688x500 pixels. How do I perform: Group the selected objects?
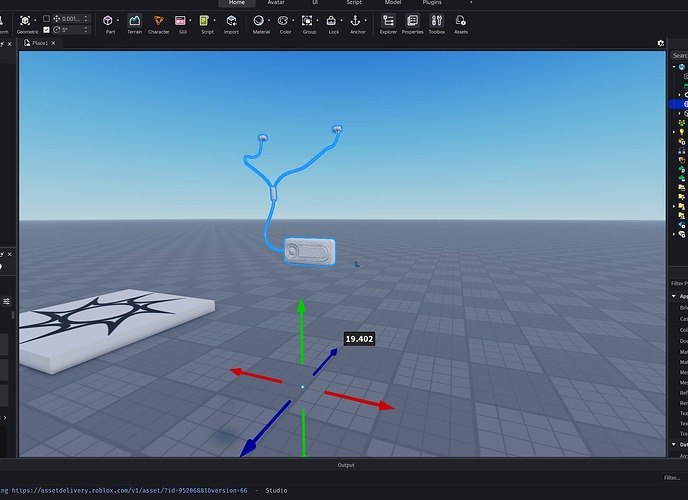pos(307,20)
